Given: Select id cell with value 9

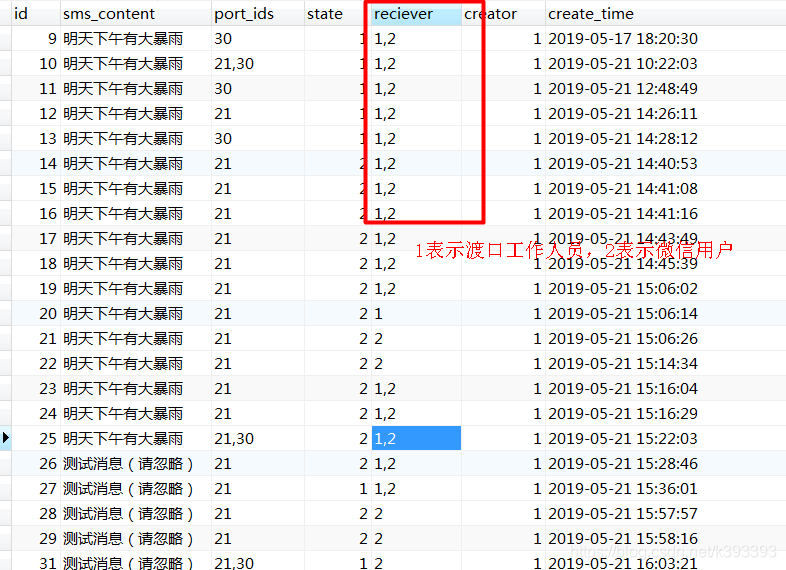Looking at the screenshot, I should (x=36, y=39).
